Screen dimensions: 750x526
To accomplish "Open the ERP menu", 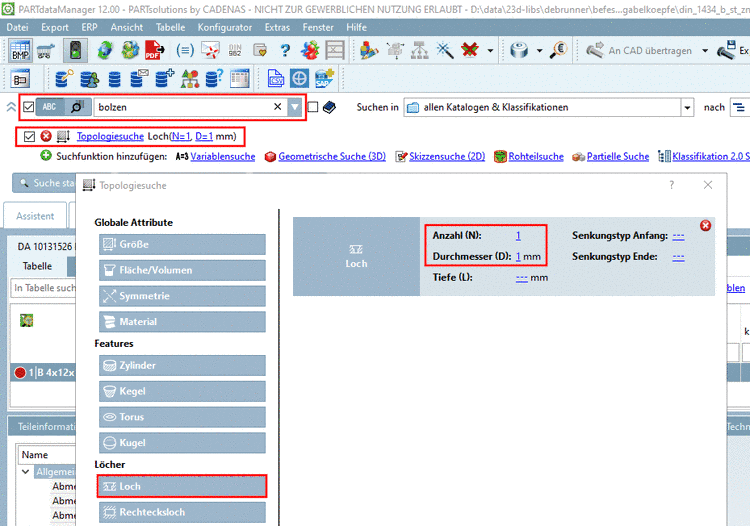I will (x=89, y=27).
